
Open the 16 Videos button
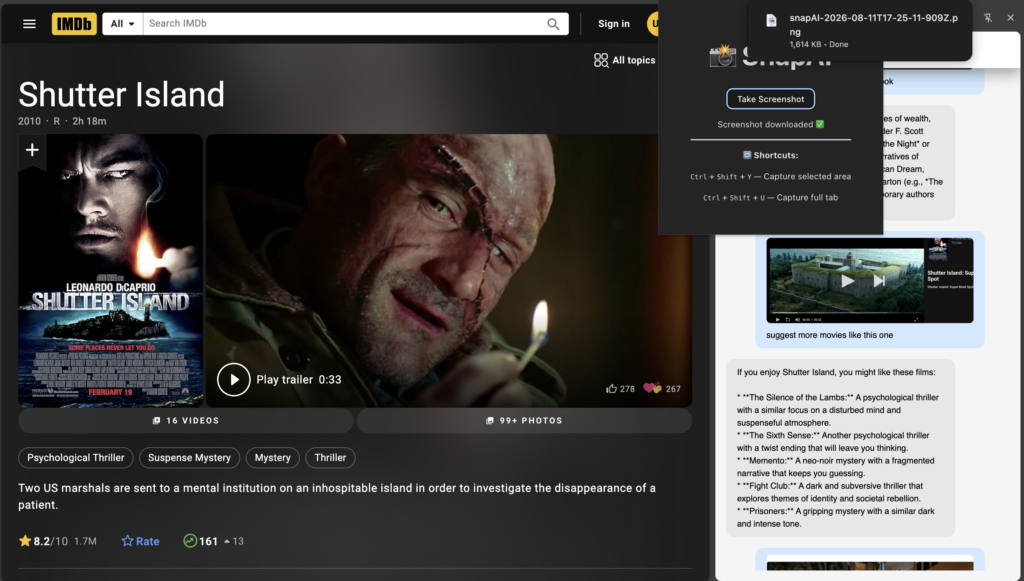[x=186, y=421]
